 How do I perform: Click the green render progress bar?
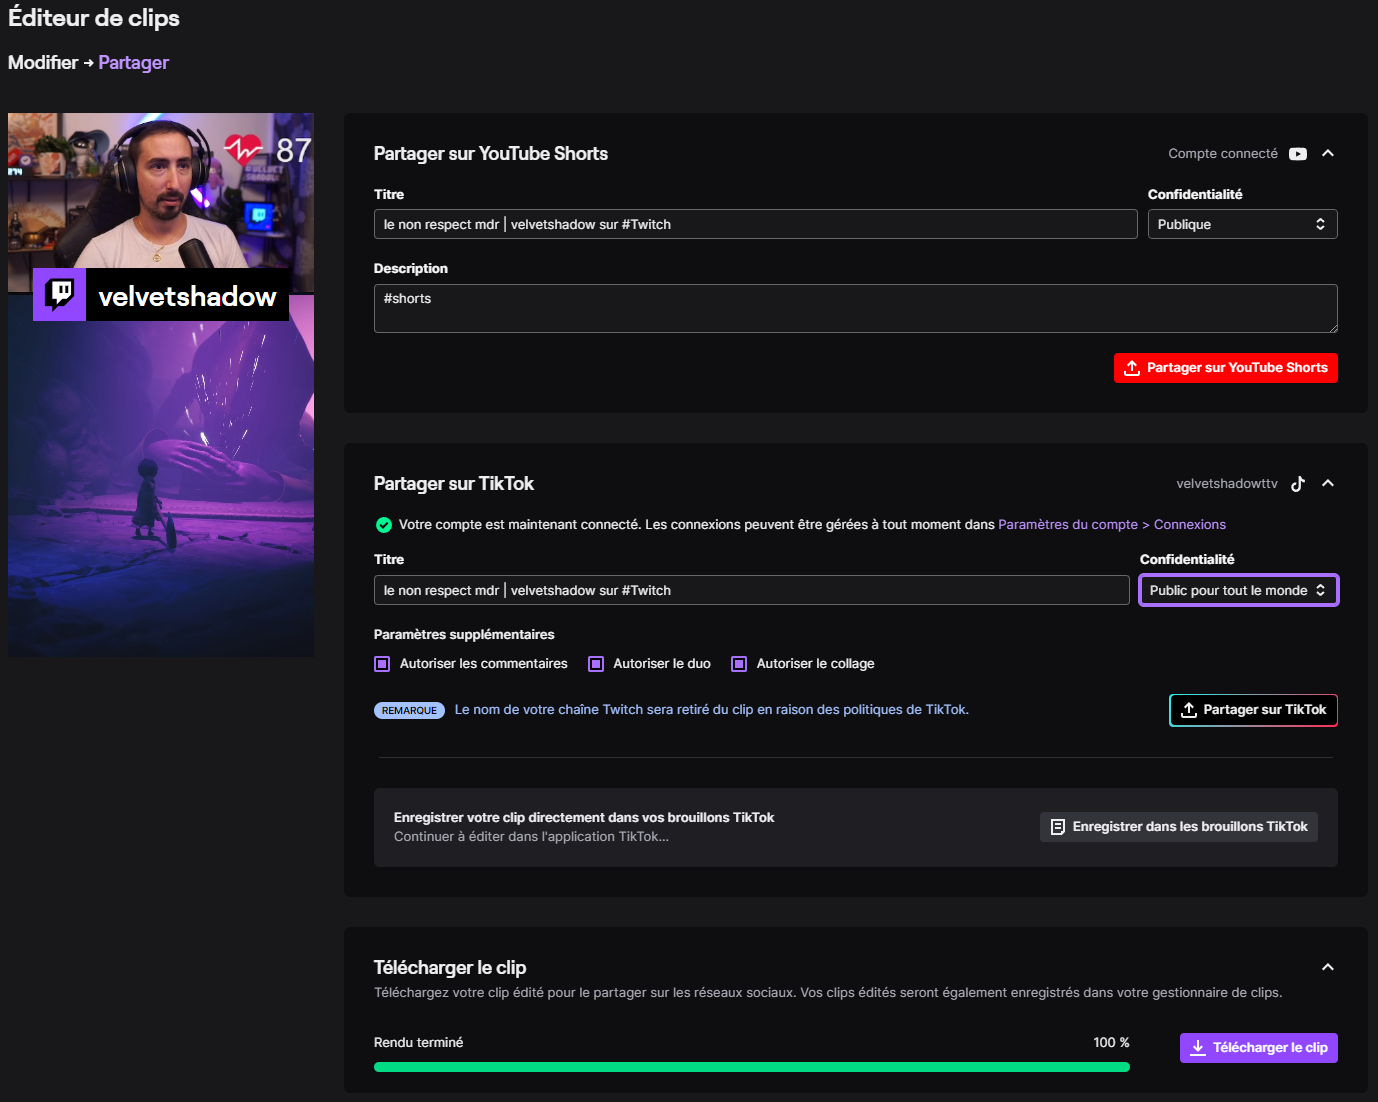[751, 1067]
